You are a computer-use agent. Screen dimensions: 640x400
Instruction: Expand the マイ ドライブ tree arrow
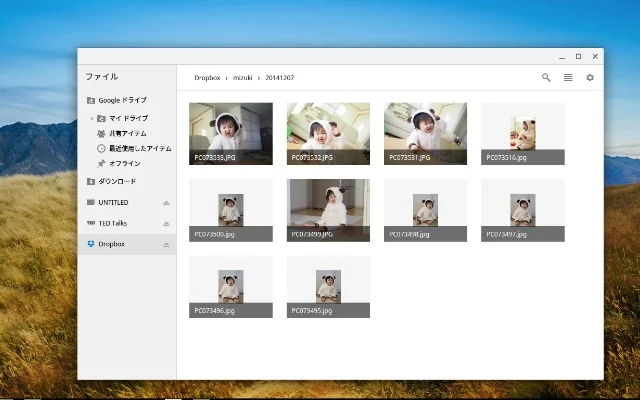(x=91, y=119)
